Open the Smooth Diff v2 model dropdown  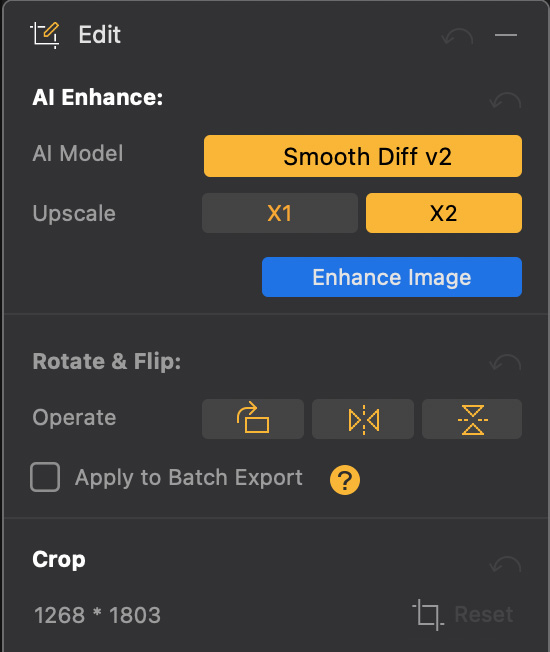pyautogui.click(x=363, y=156)
